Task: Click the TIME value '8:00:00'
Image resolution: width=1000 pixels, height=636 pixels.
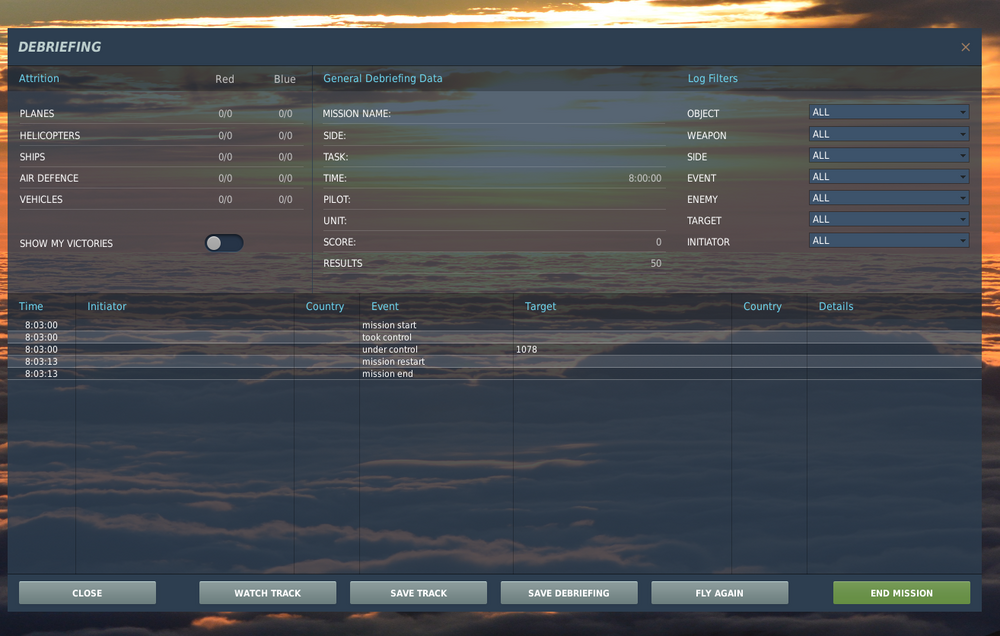Action: (644, 178)
